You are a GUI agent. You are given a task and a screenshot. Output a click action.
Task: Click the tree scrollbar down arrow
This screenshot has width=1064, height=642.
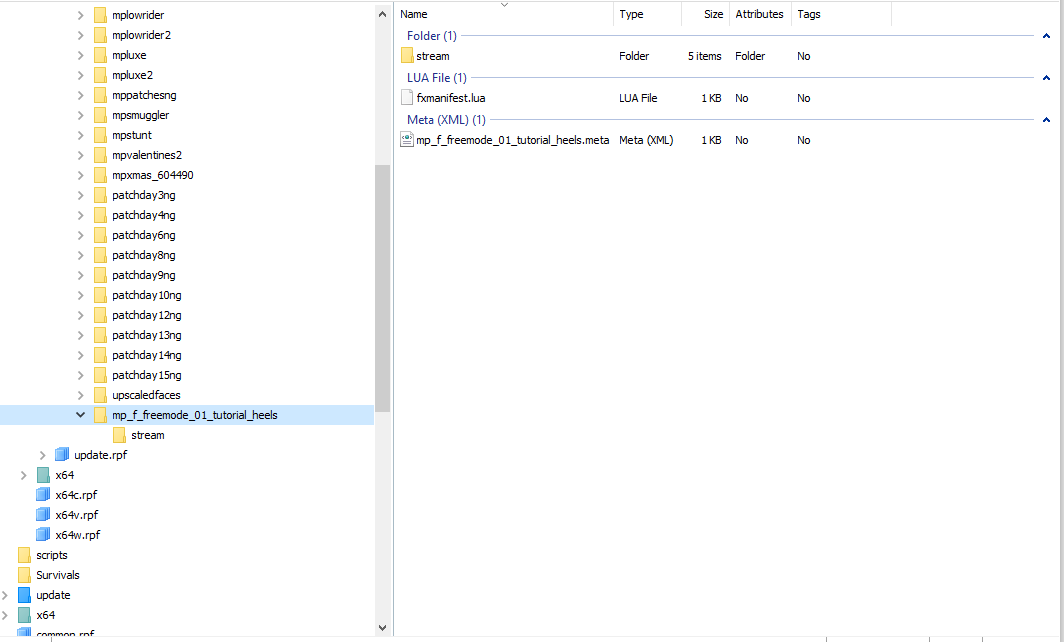382,628
